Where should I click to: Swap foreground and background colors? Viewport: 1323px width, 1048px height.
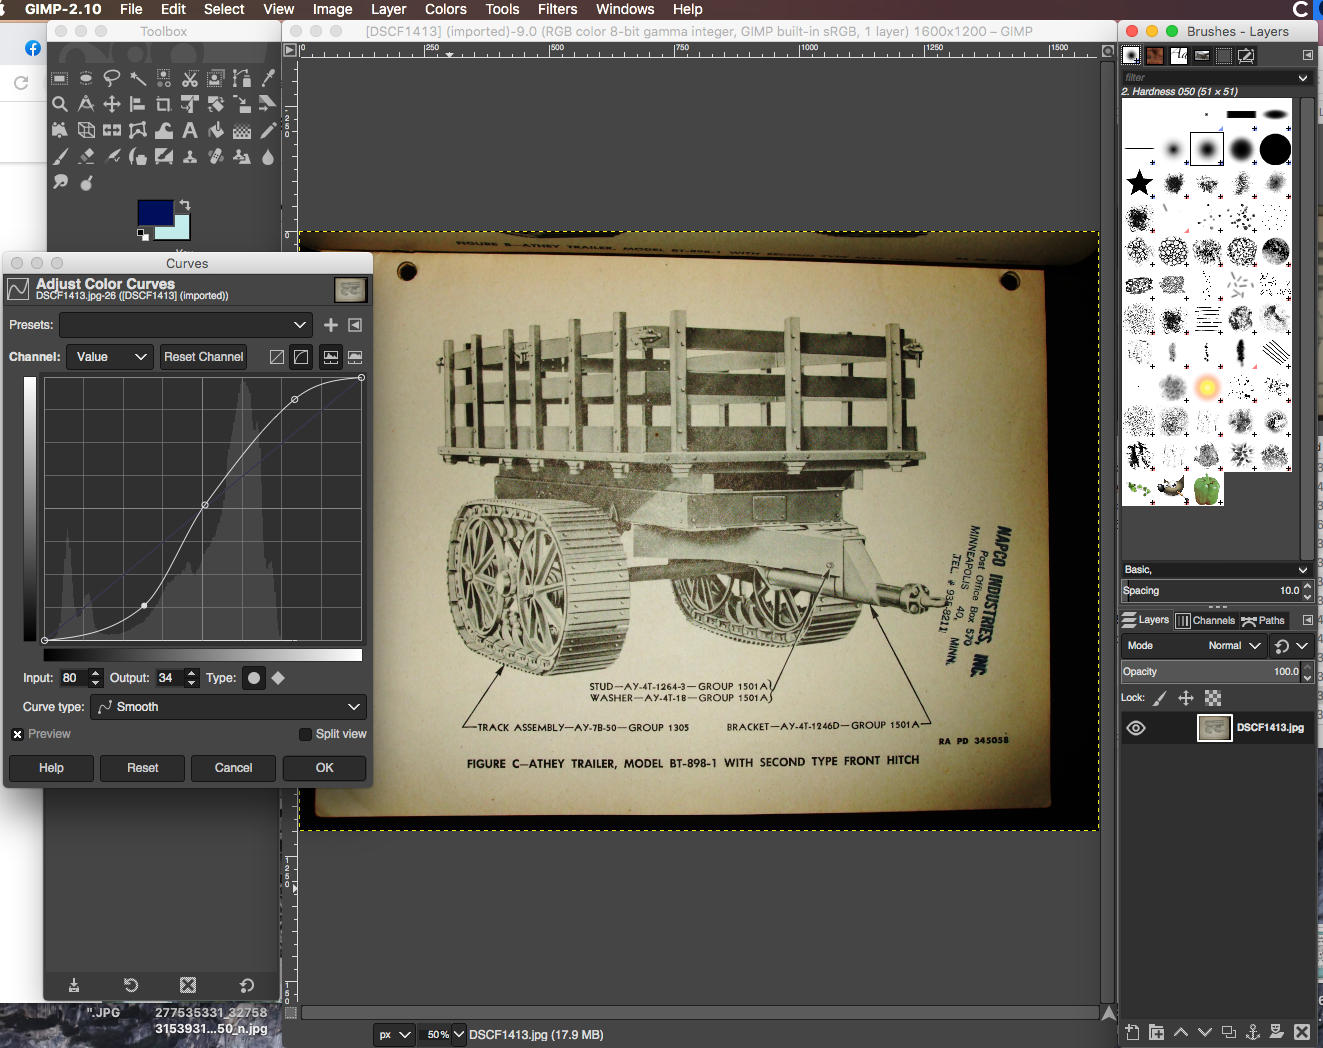[x=184, y=205]
